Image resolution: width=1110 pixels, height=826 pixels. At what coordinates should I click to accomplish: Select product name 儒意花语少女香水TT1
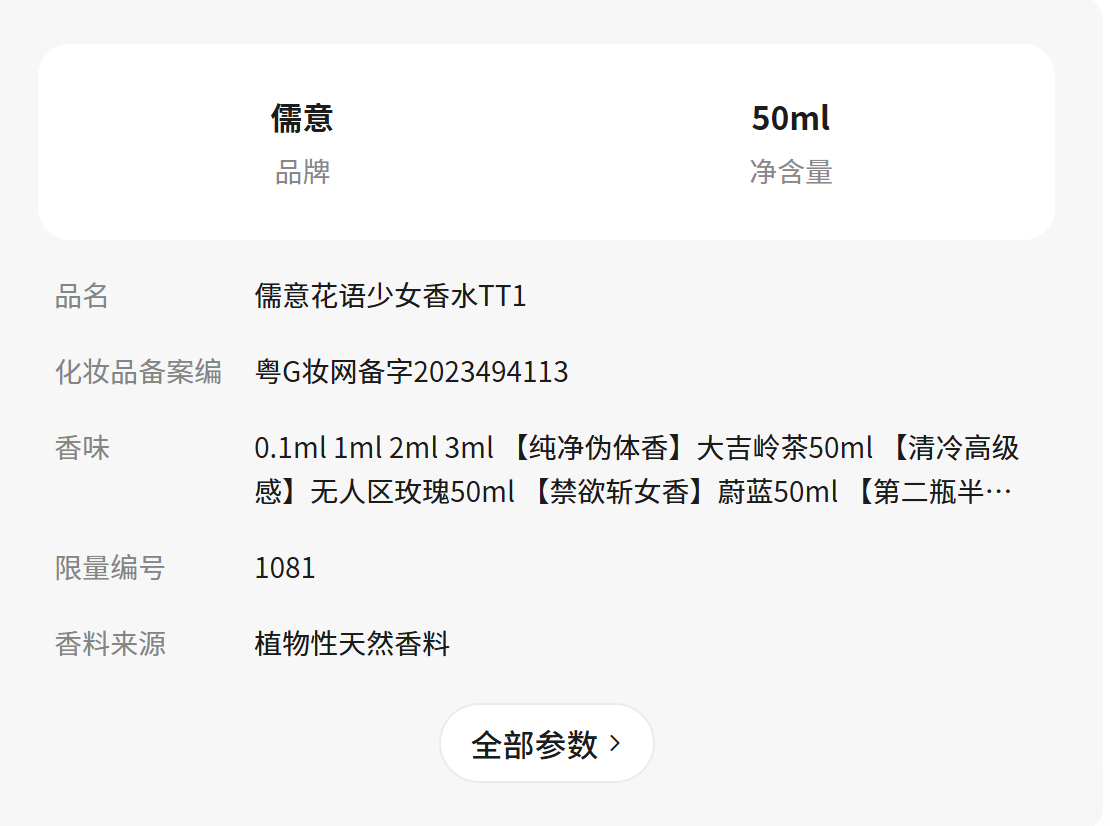[390, 296]
